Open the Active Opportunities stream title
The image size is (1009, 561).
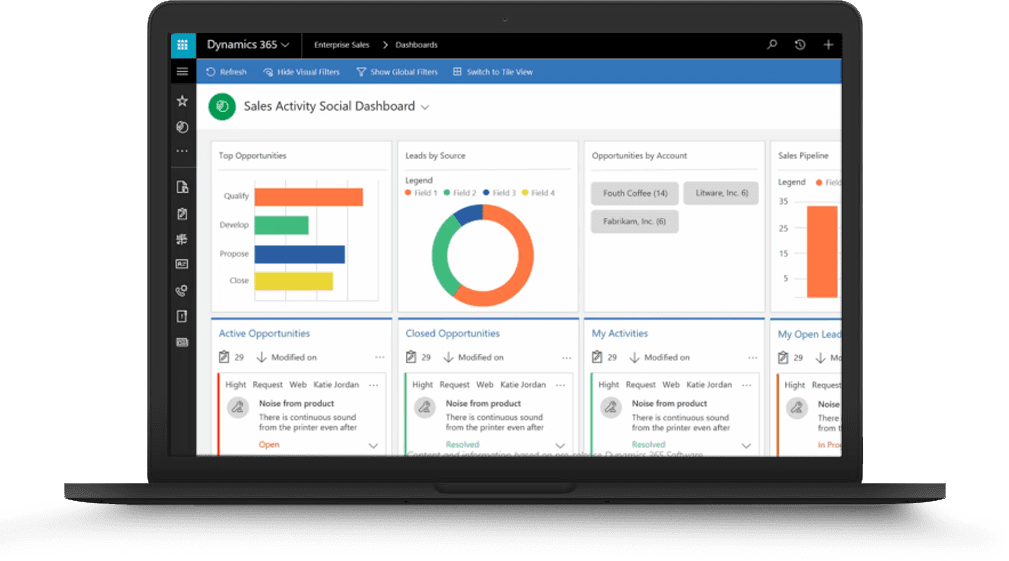pos(264,333)
